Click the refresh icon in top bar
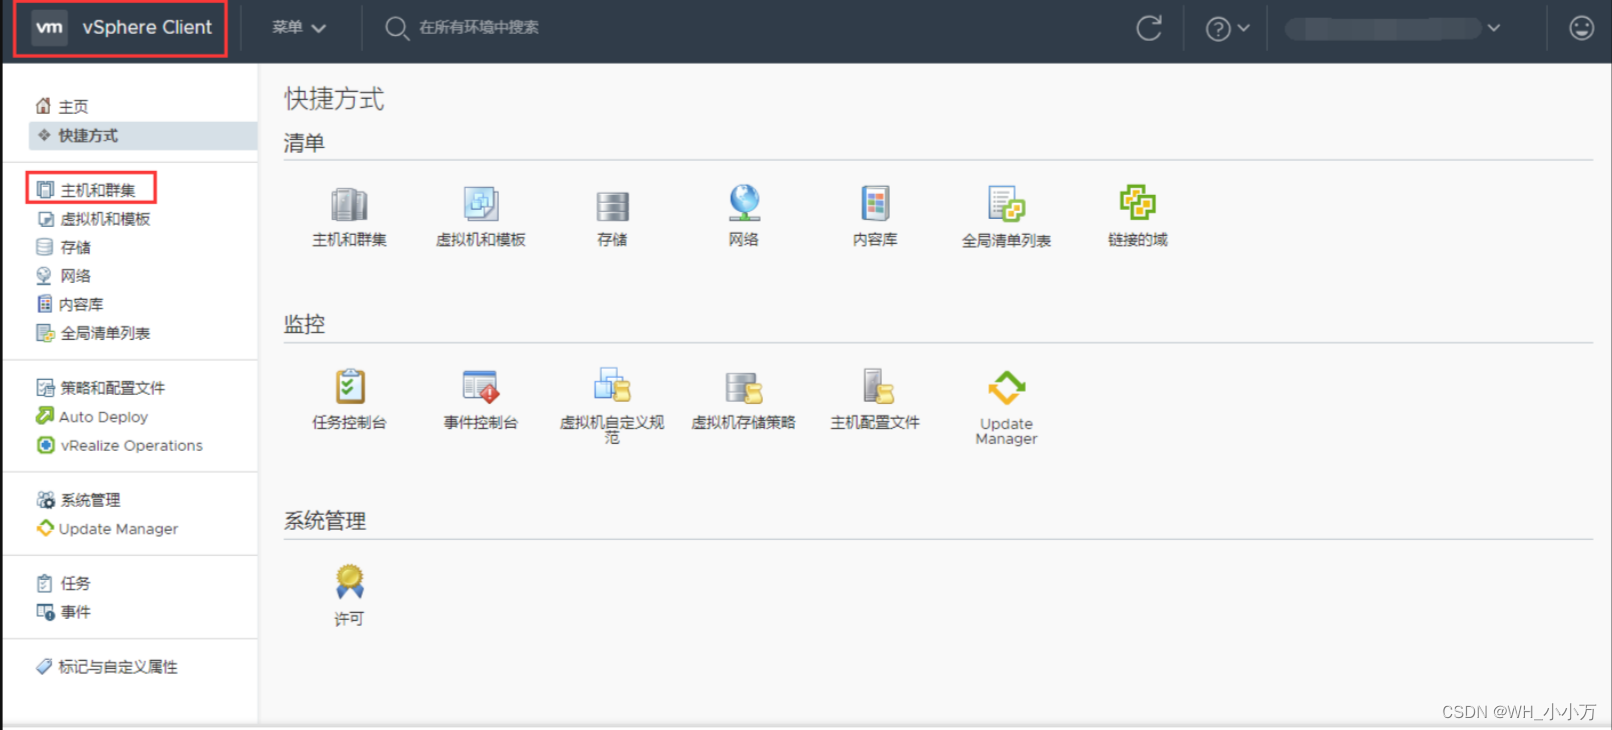Screen dimensions: 1612x730 coord(1149,28)
